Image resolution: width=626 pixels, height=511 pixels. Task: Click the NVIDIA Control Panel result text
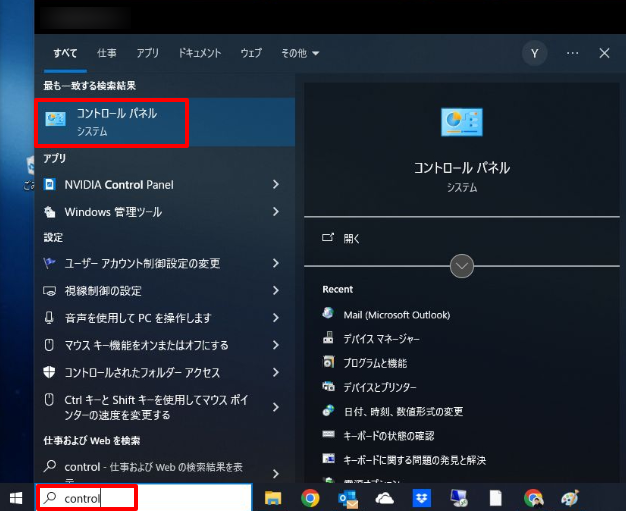[x=119, y=185]
